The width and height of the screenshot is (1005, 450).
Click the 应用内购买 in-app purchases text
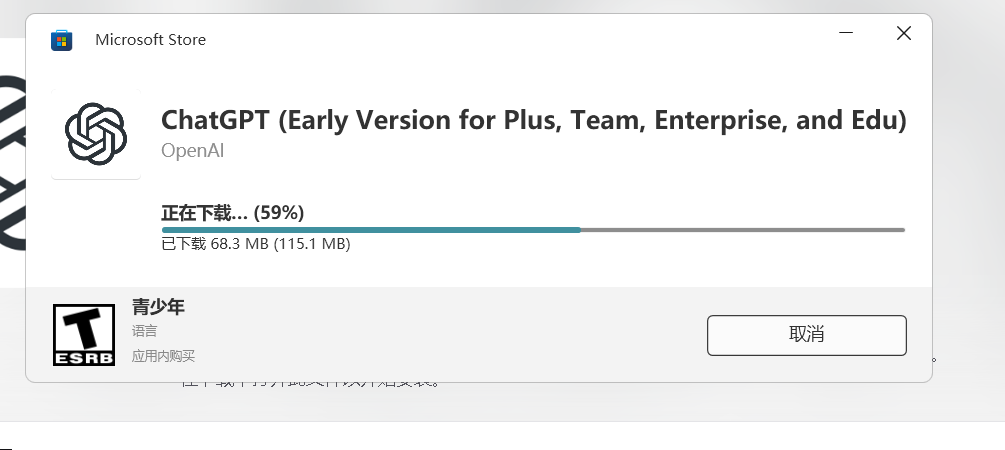tap(163, 356)
